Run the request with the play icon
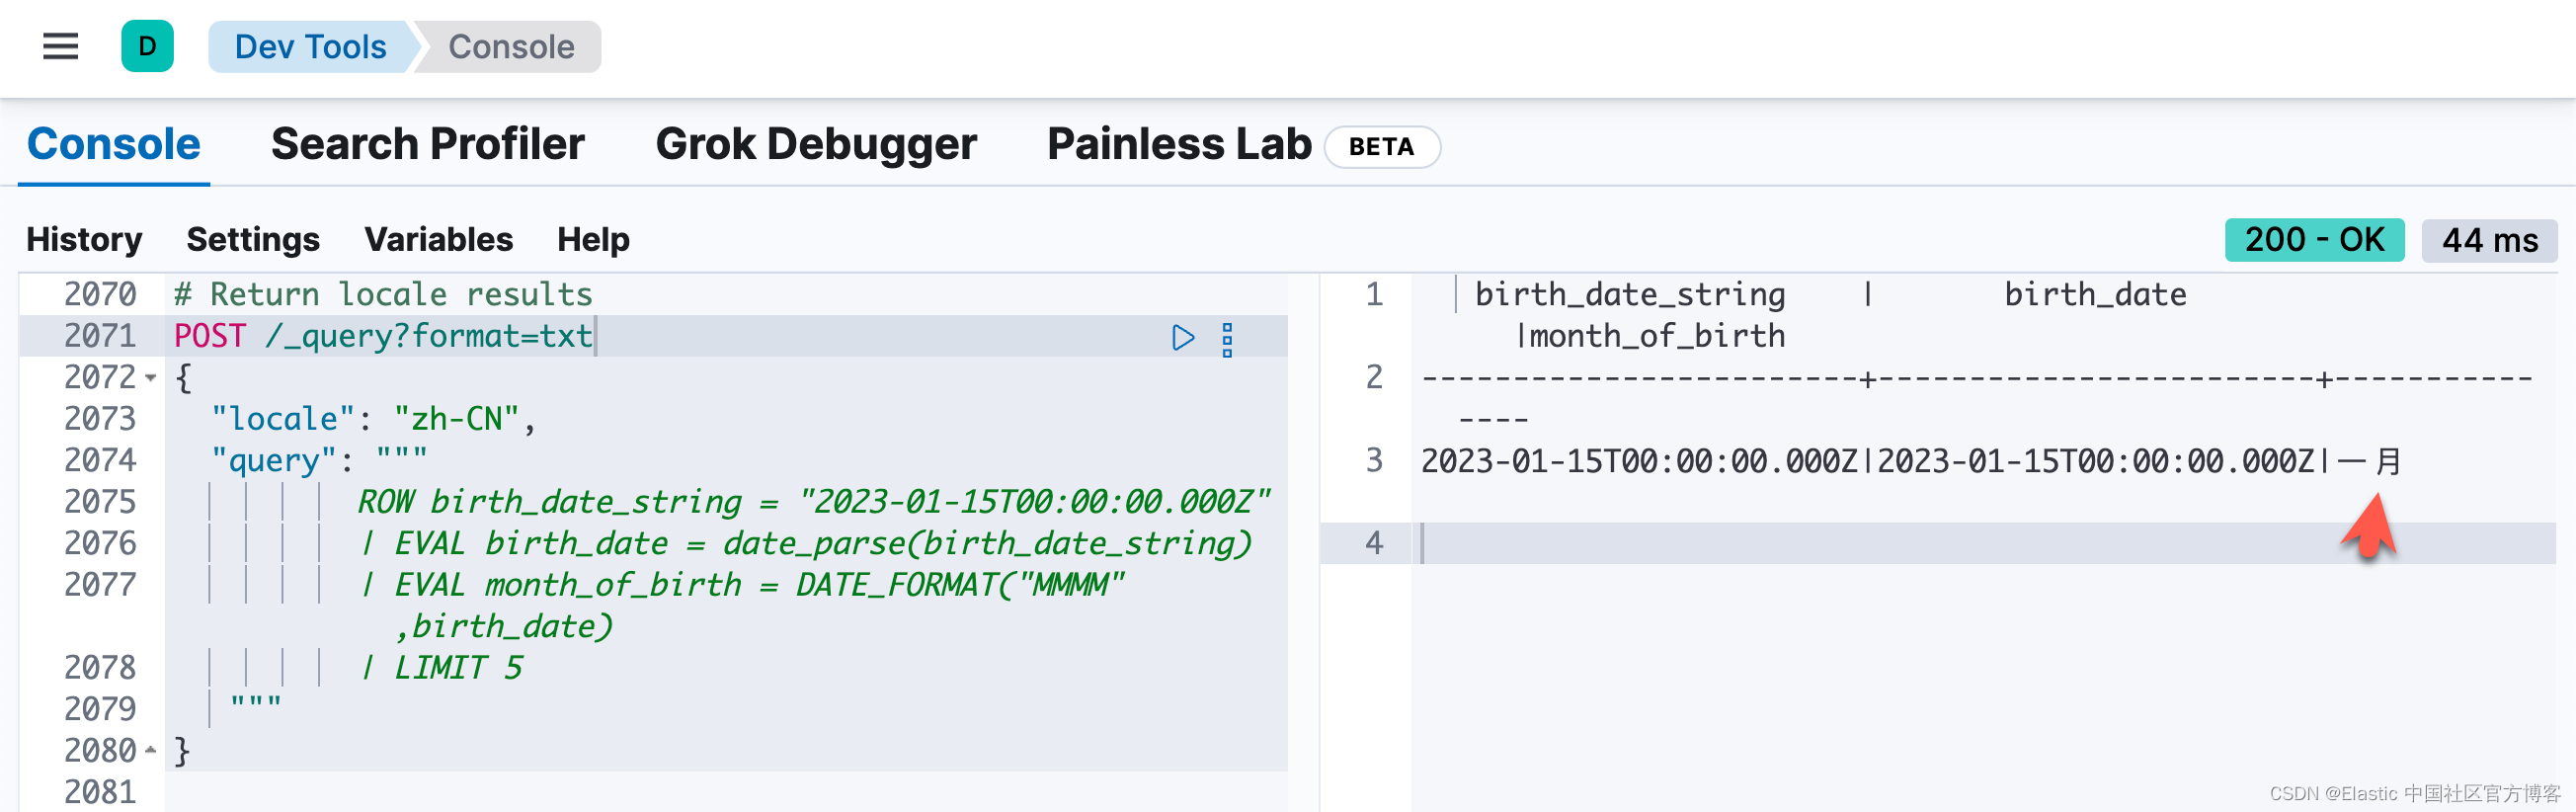 [1182, 337]
